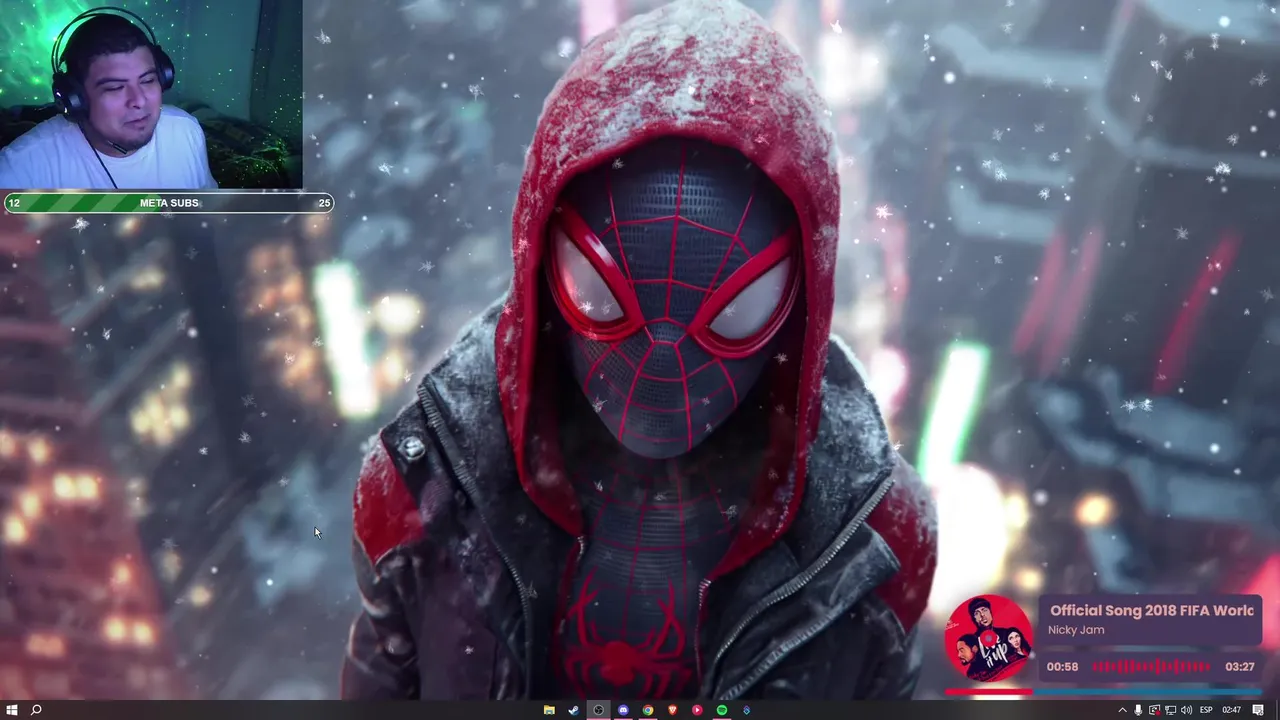Click the screen recording tray icon
The height and width of the screenshot is (720, 1280).
pos(1154,710)
